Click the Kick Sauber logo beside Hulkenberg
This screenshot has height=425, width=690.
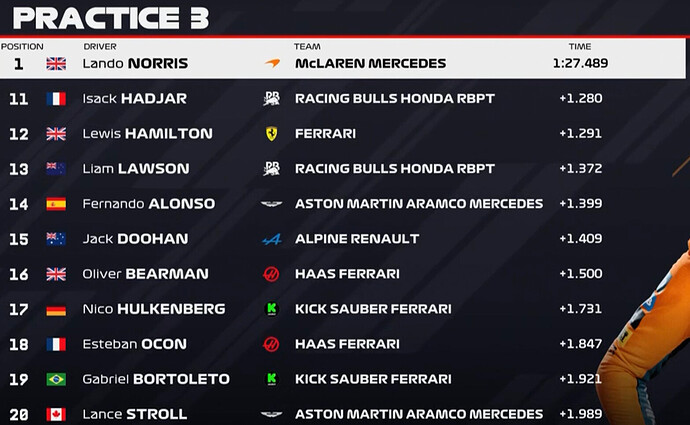click(271, 309)
